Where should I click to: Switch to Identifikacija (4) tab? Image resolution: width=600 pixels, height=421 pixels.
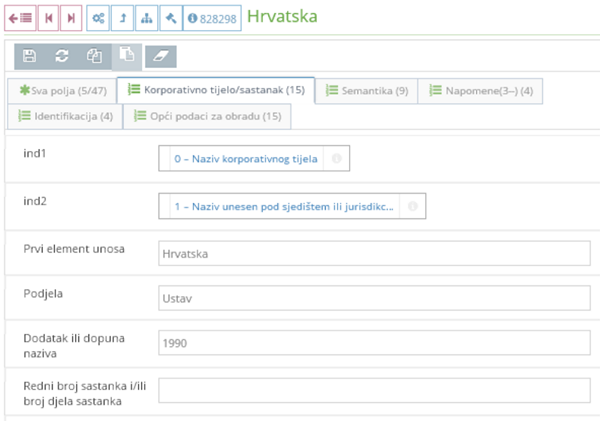tap(65, 116)
